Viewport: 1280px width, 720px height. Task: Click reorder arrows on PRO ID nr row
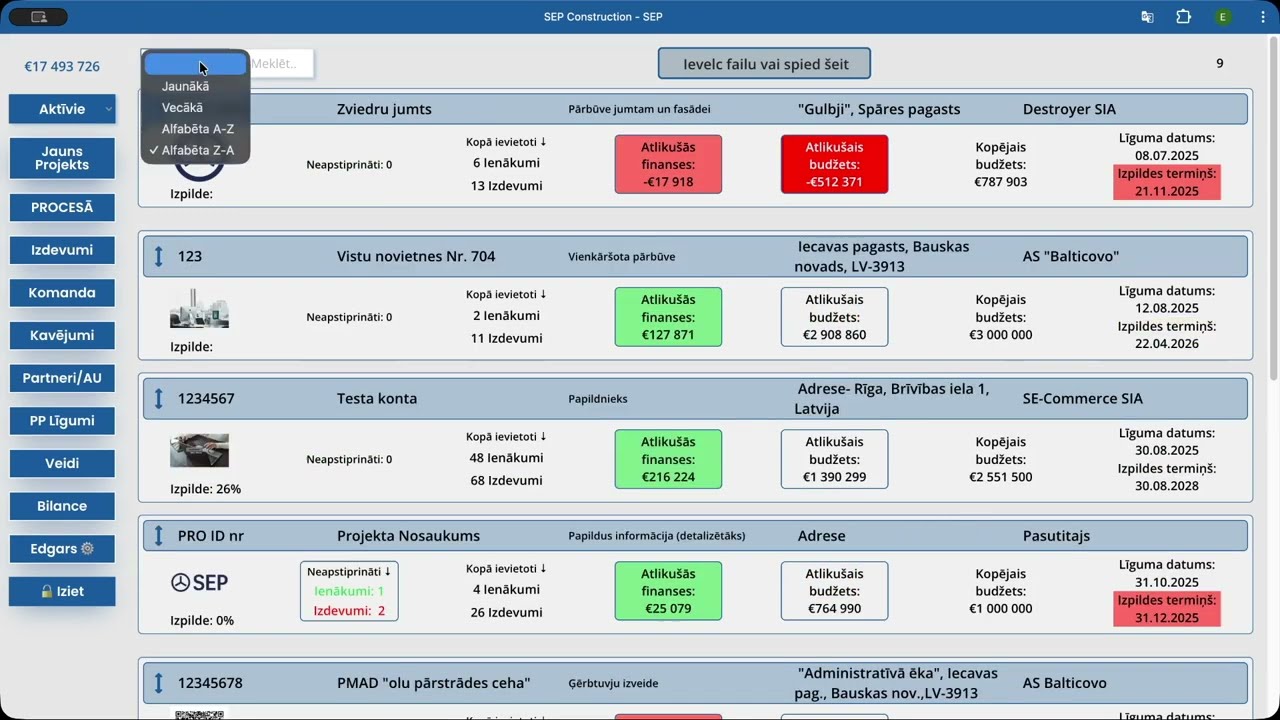click(158, 535)
